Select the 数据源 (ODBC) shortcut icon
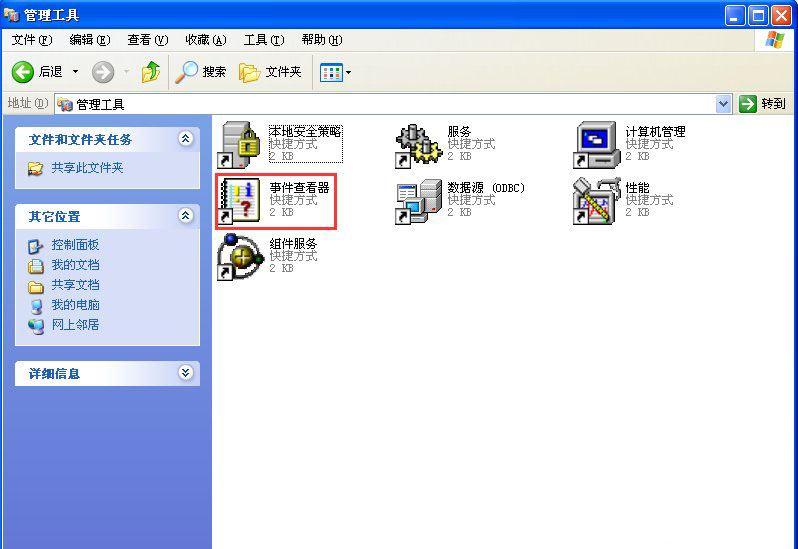Viewport: 798px width, 549px height. tap(418, 200)
